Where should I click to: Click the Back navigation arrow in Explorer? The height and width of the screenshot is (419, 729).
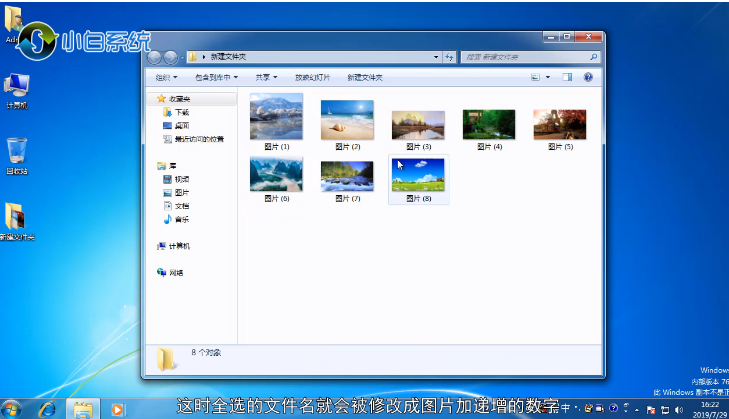tap(156, 58)
